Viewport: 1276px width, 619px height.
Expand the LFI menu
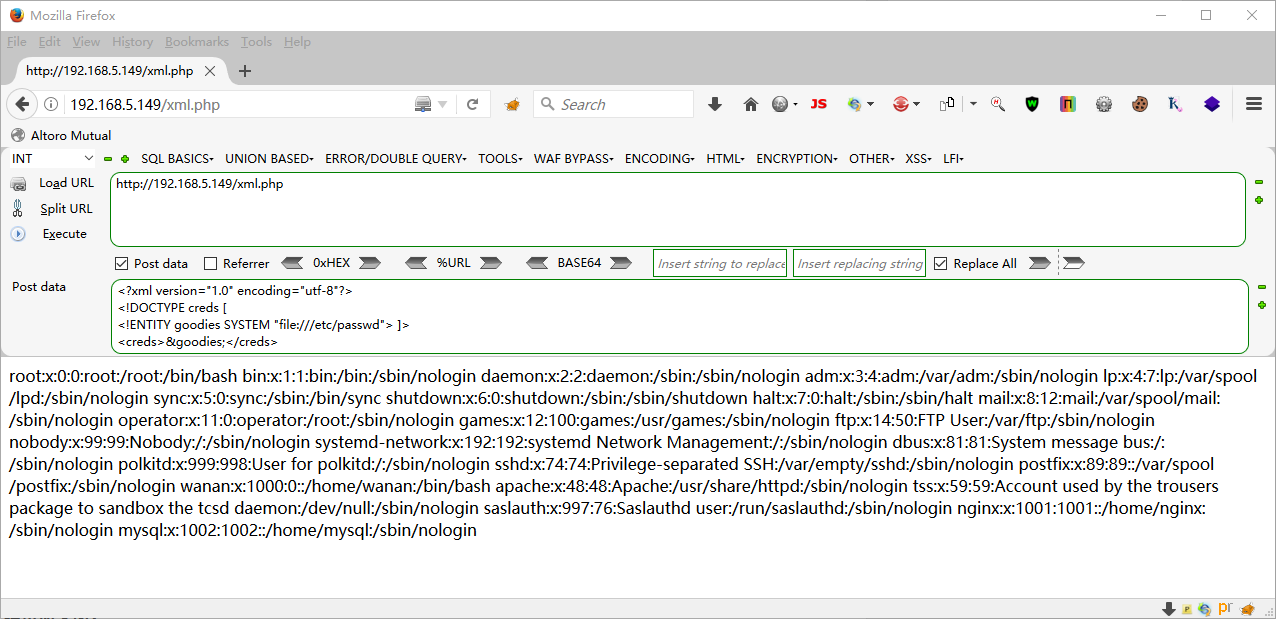(x=953, y=158)
